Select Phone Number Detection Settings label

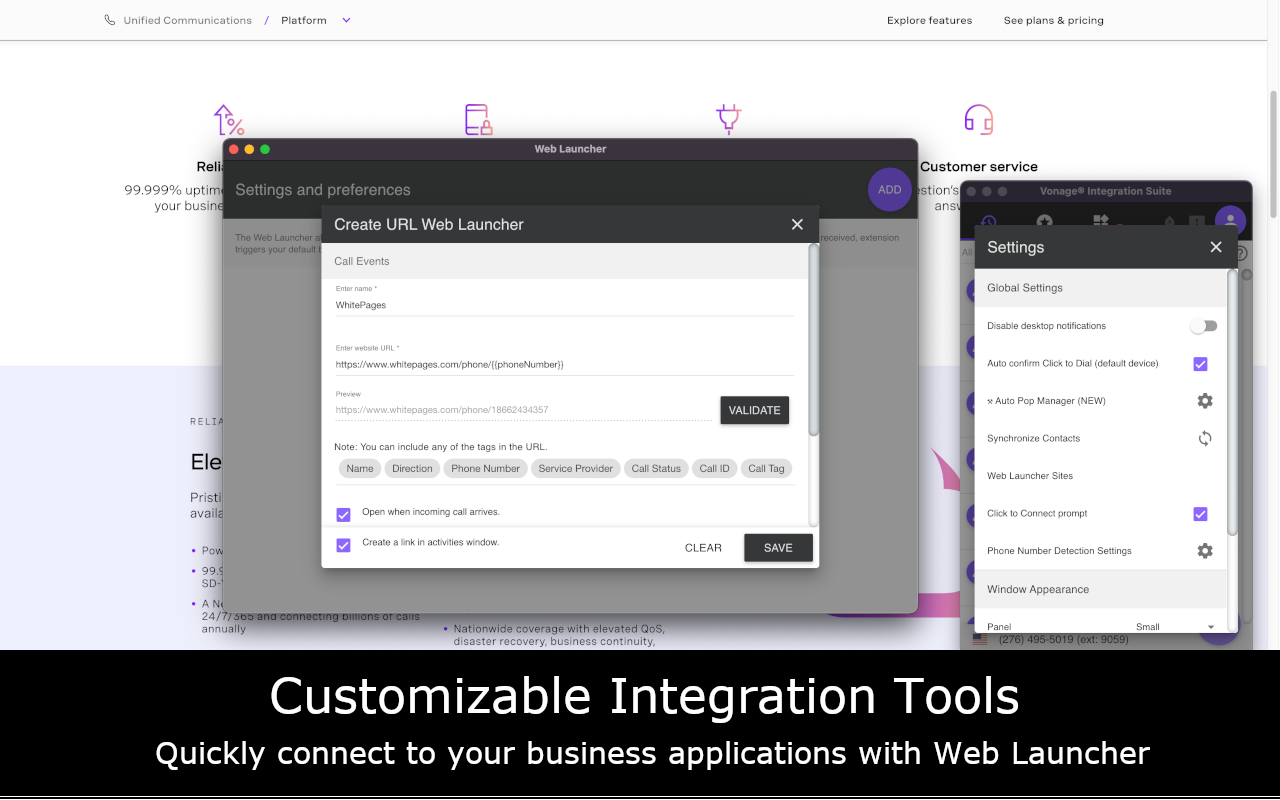click(x=1059, y=551)
